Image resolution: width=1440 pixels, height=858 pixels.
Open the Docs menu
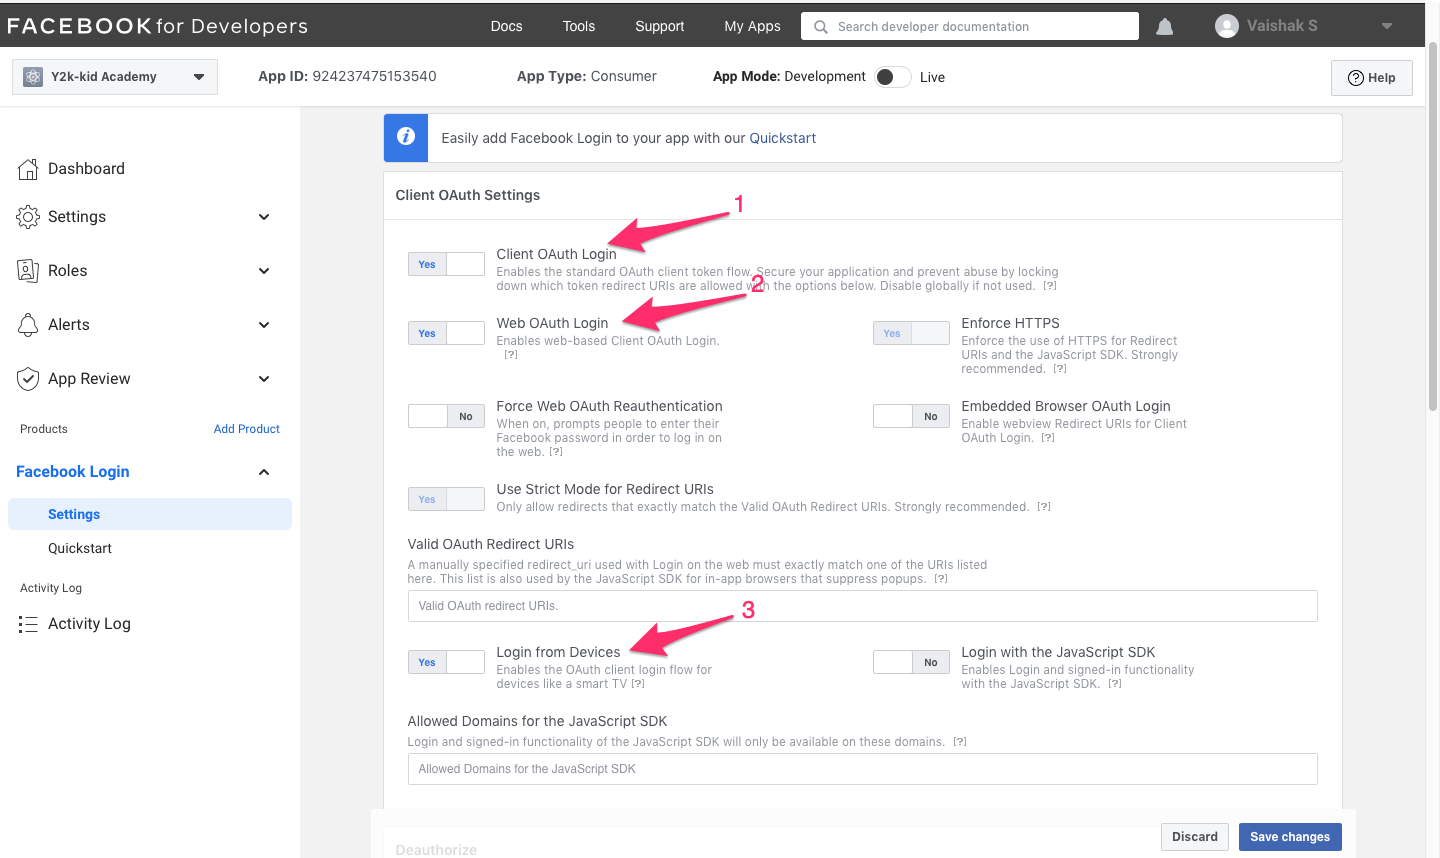pyautogui.click(x=506, y=26)
